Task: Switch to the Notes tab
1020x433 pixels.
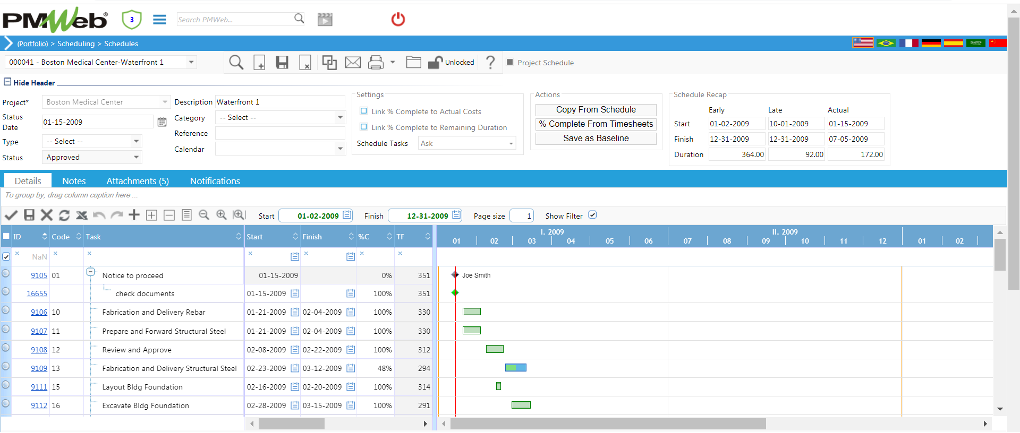Action: click(74, 181)
